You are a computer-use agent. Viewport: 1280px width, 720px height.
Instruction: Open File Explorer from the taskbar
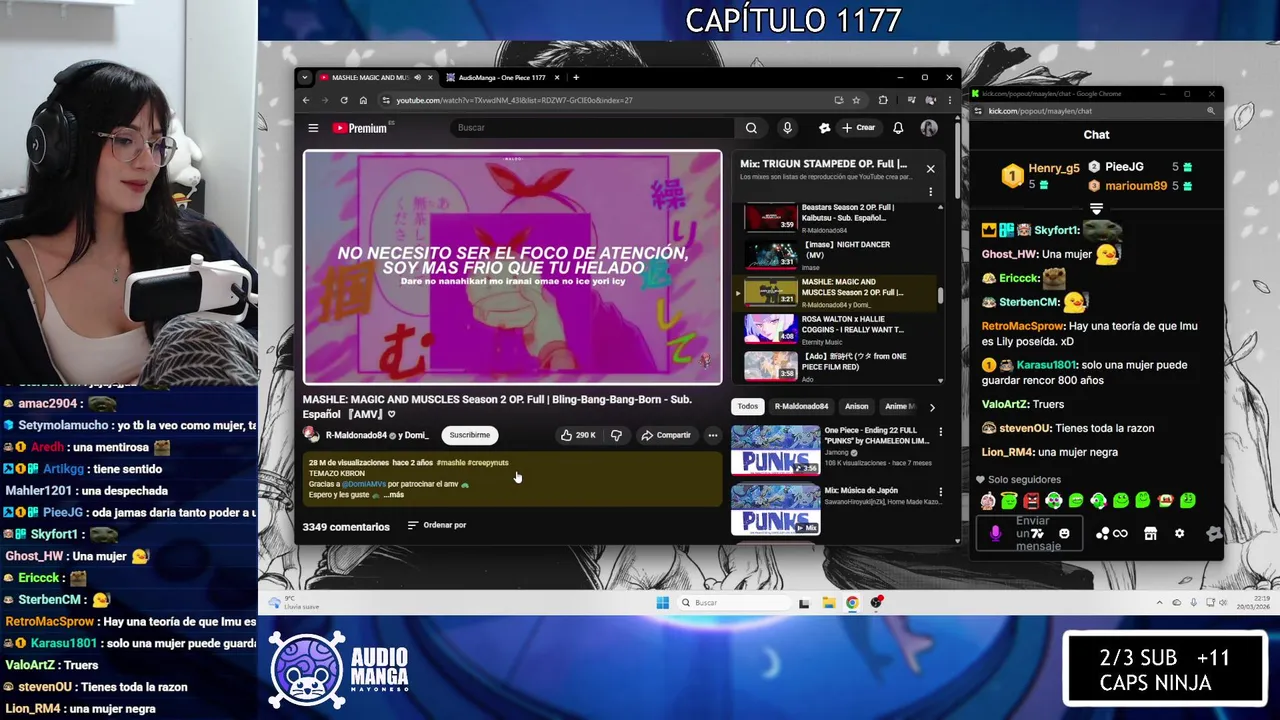tap(829, 603)
